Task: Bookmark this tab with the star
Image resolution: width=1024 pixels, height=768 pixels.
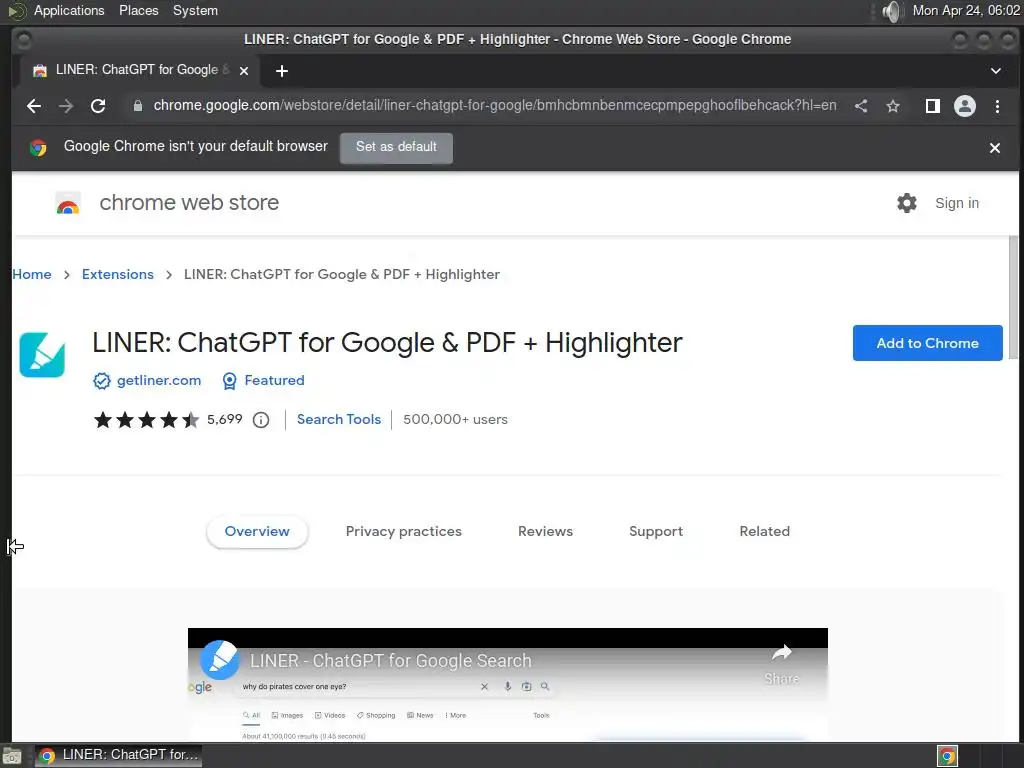Action: point(893,106)
